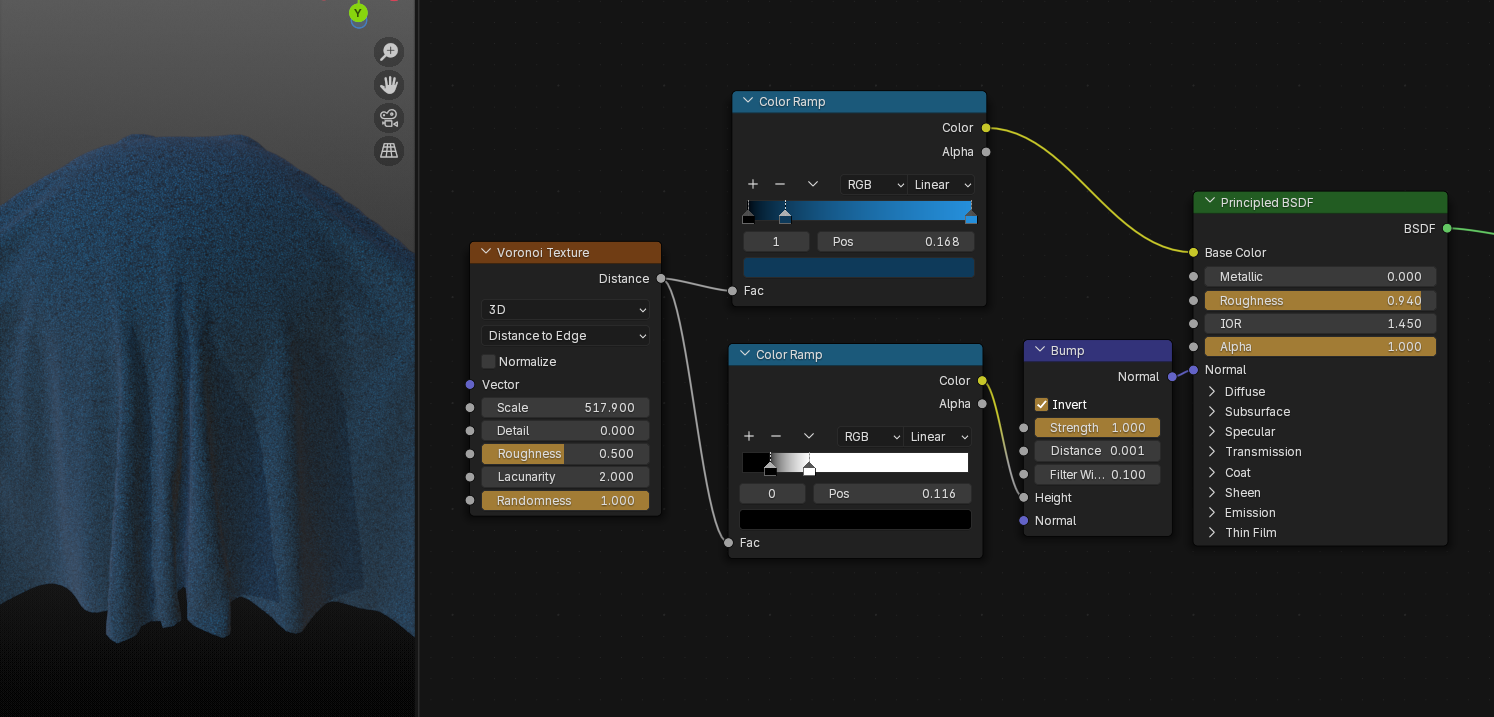Viewport: 1494px width, 717px height.
Task: Expand the Emission section
Action: click(x=1212, y=513)
